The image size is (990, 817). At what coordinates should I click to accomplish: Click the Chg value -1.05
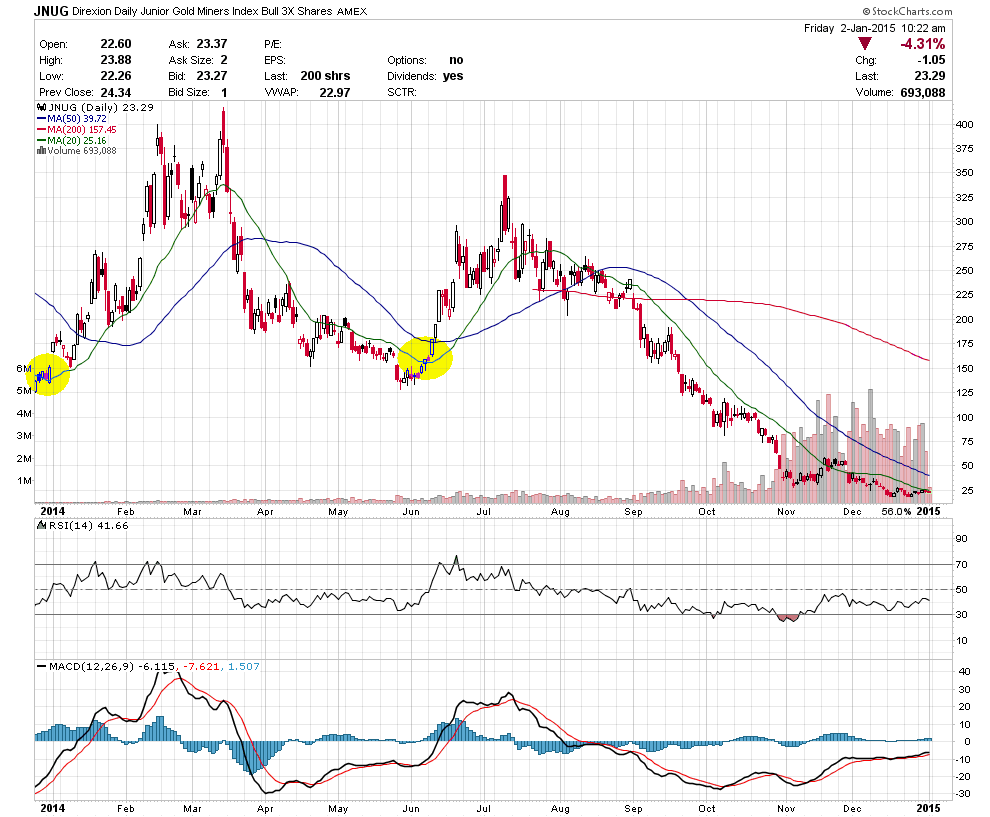(x=931, y=60)
